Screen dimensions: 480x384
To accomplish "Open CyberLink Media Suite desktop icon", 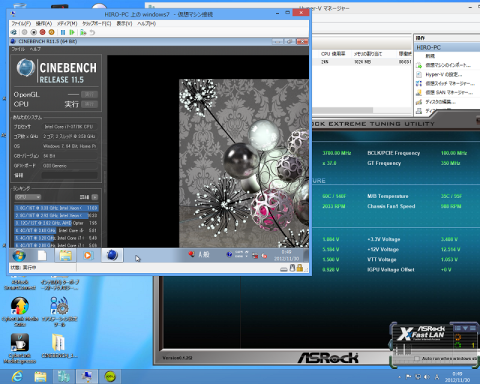I will coord(20,311).
